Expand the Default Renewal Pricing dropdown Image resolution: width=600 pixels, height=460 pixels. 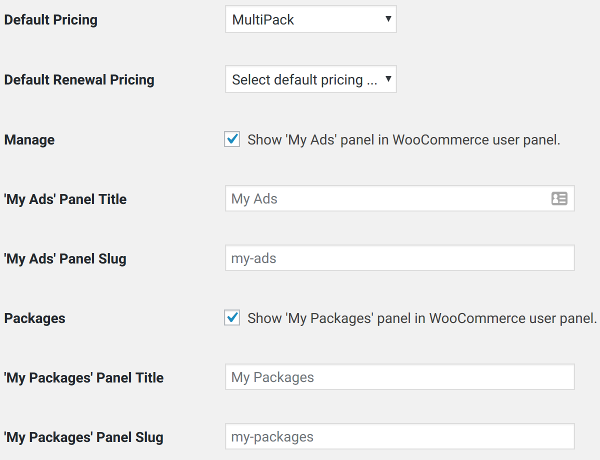point(311,79)
